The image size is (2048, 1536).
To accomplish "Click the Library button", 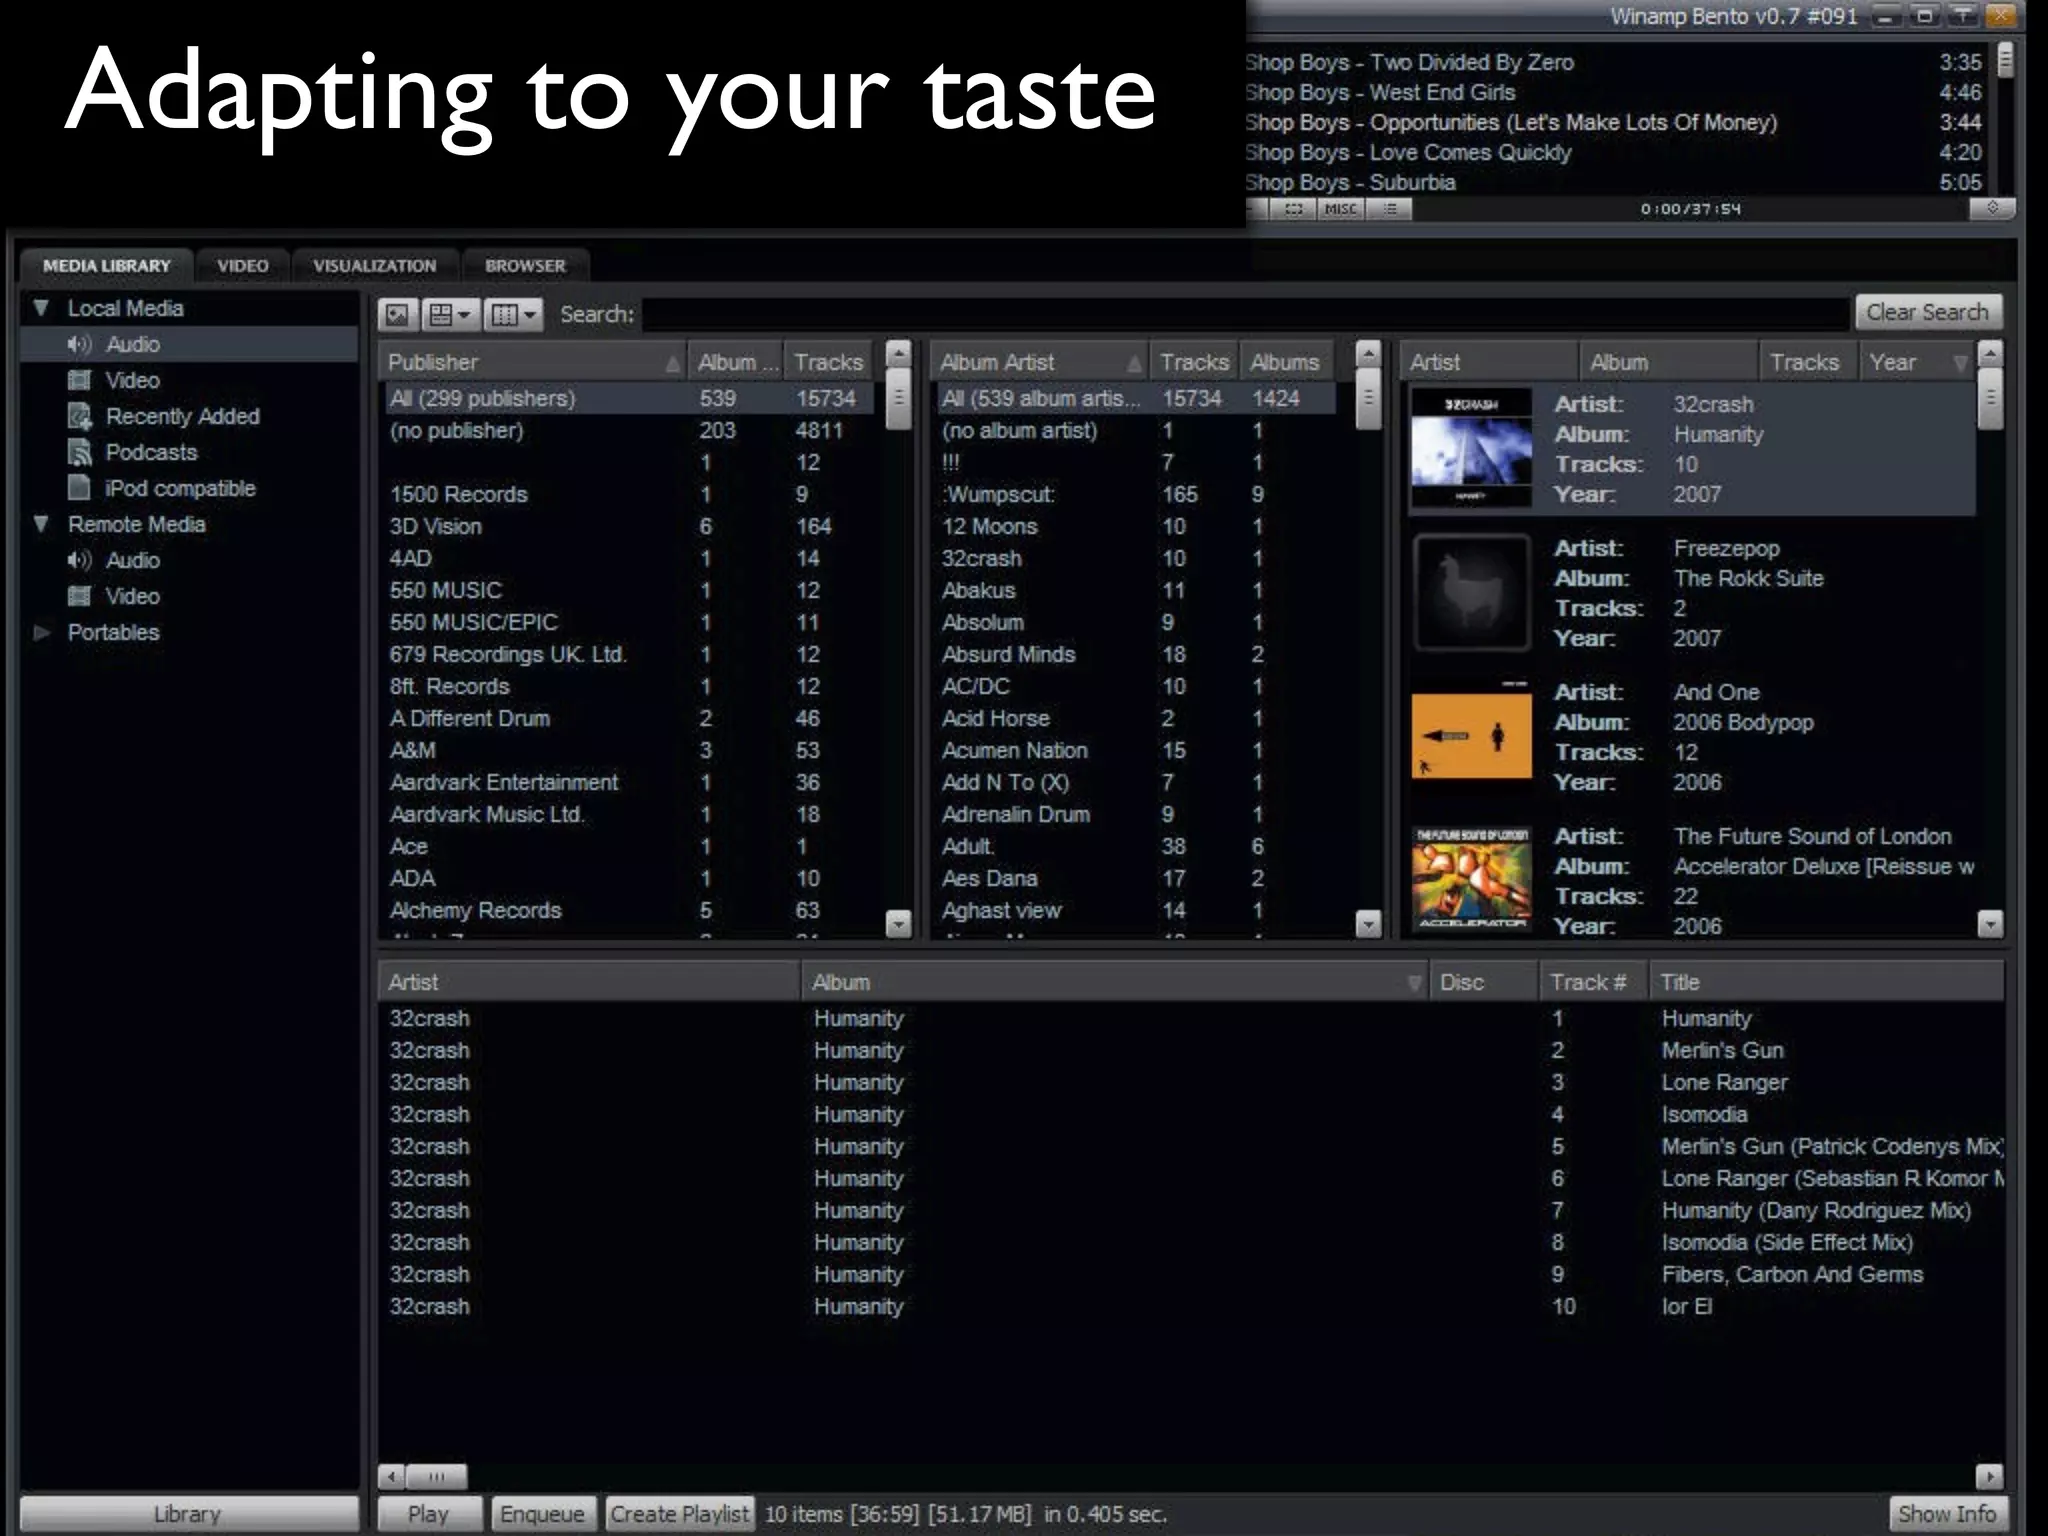I will (x=188, y=1514).
